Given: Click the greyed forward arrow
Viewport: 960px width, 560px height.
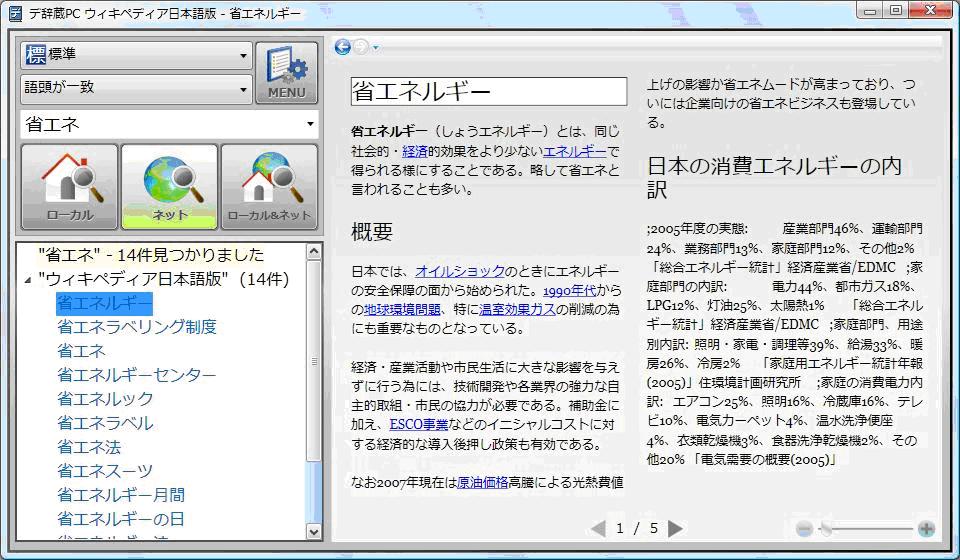Looking at the screenshot, I should click(x=361, y=47).
